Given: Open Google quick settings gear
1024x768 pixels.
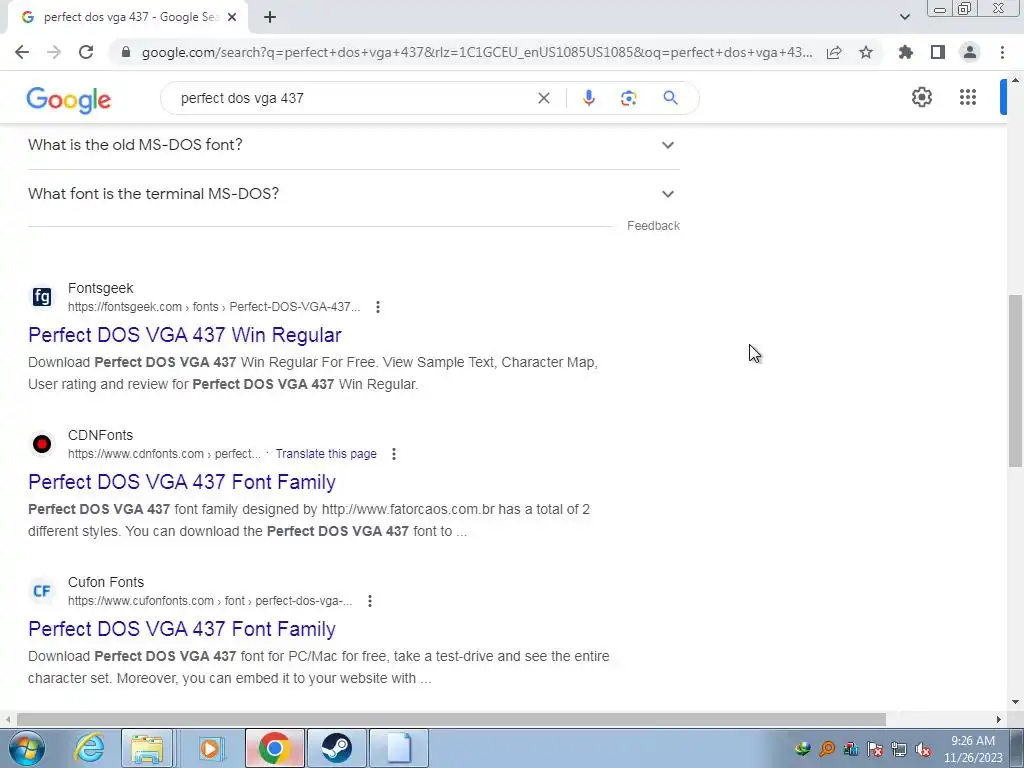Looking at the screenshot, I should click(921, 97).
